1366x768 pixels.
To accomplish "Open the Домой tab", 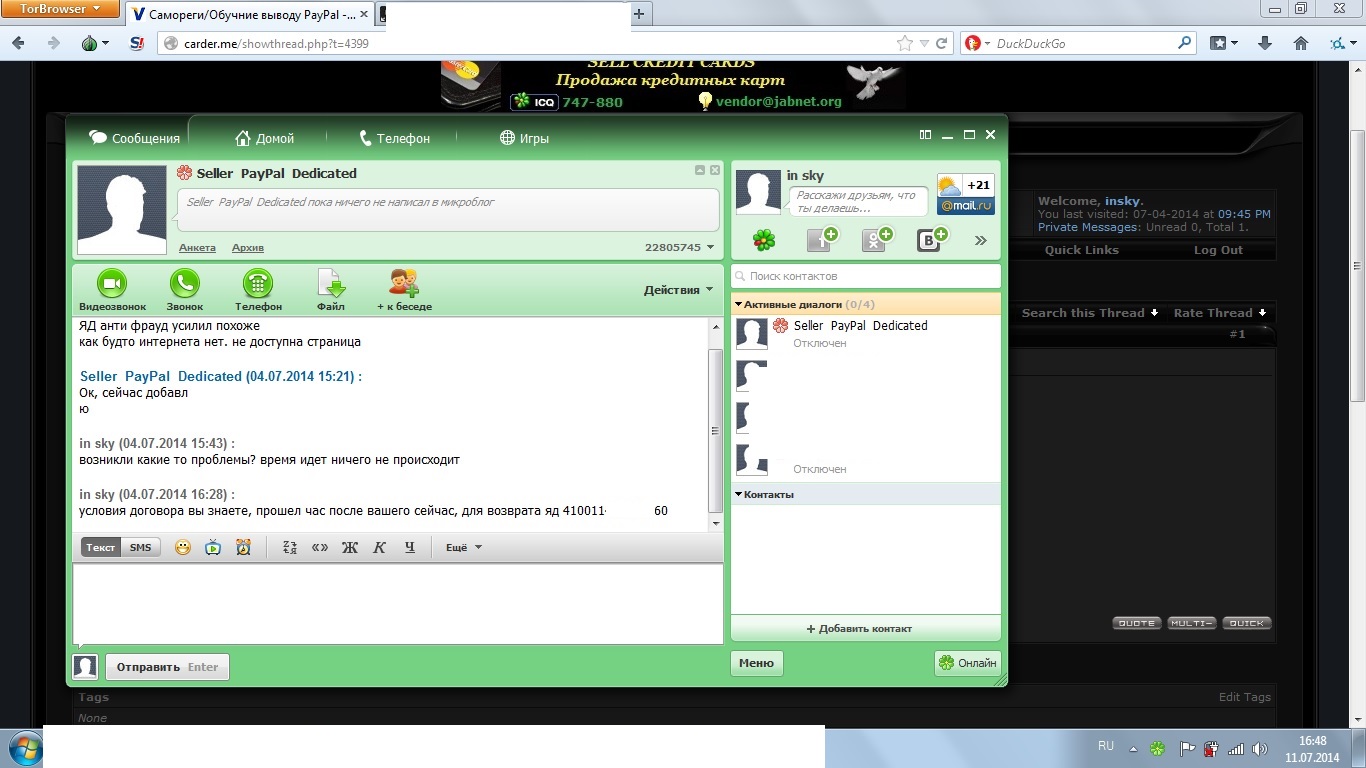I will (x=264, y=138).
